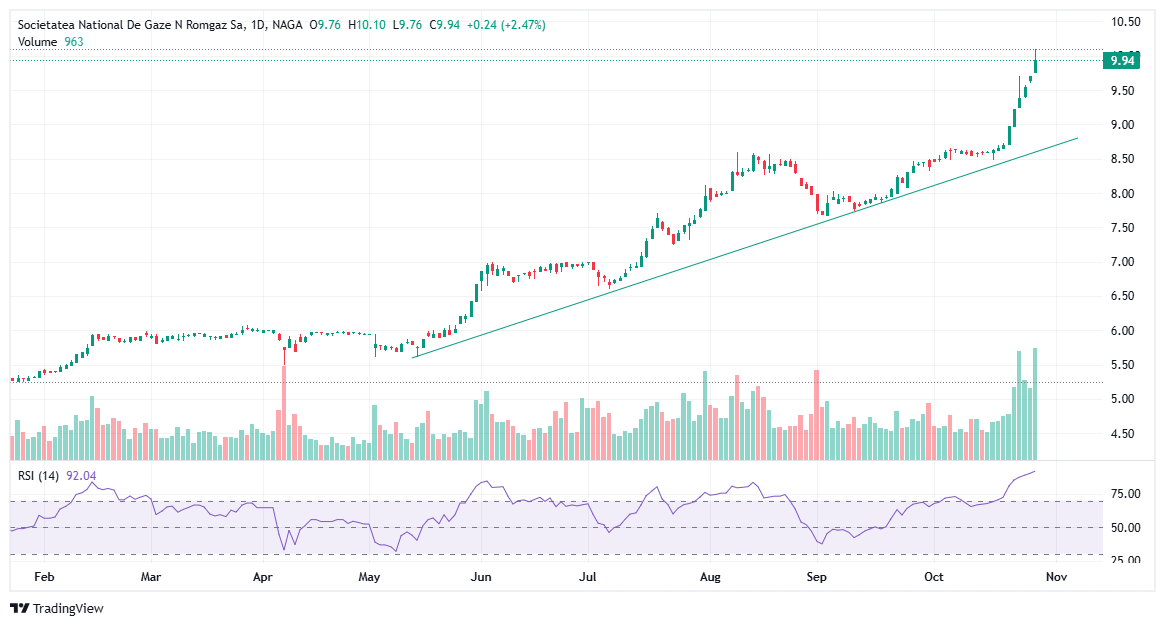
Task: Click the Feb label on time axis
Action: [x=43, y=577]
